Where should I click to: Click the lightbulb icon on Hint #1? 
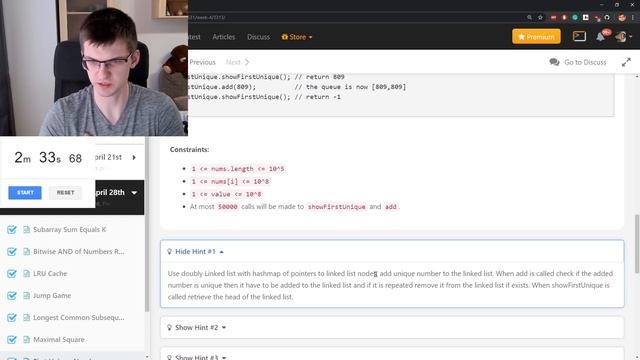pos(169,251)
